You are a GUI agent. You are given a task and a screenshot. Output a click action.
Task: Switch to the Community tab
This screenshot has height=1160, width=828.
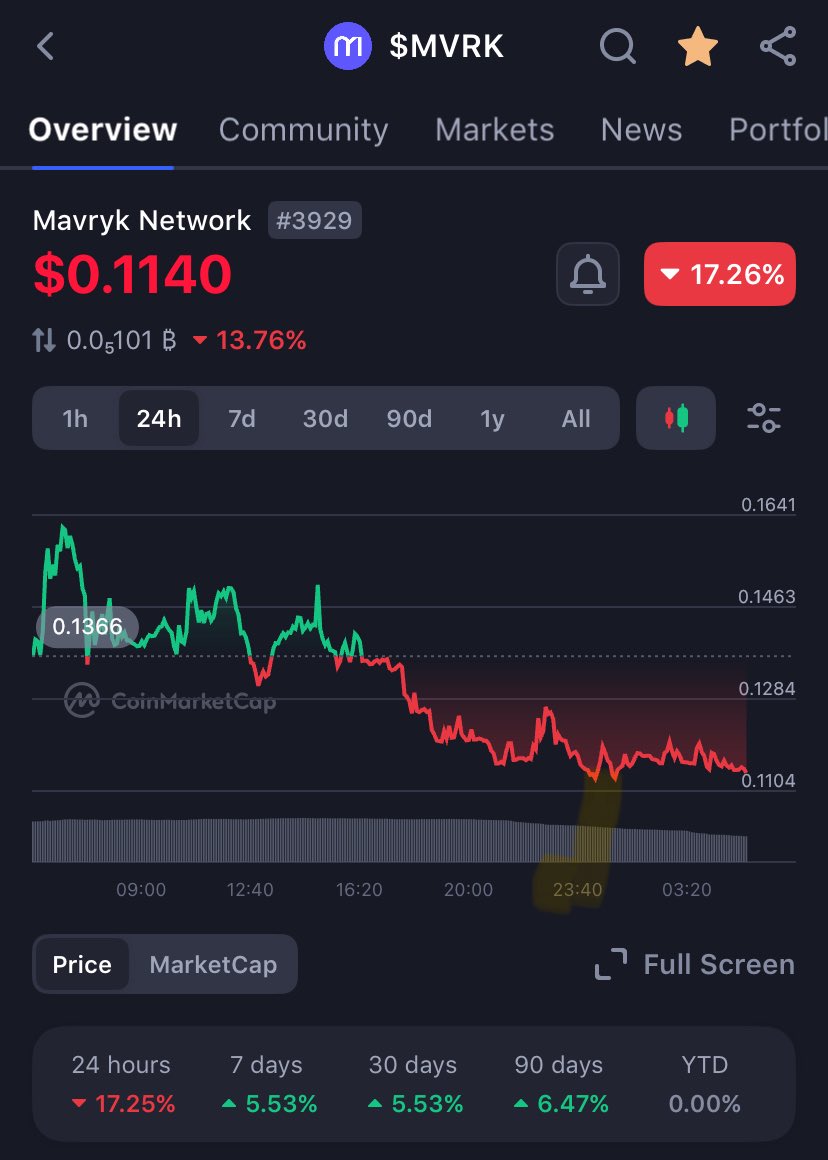(x=303, y=129)
